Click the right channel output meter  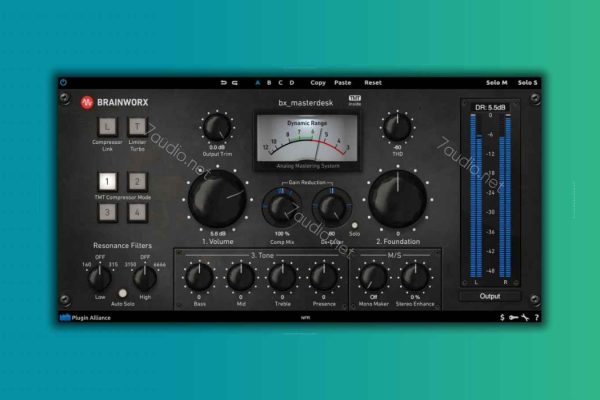coord(505,195)
